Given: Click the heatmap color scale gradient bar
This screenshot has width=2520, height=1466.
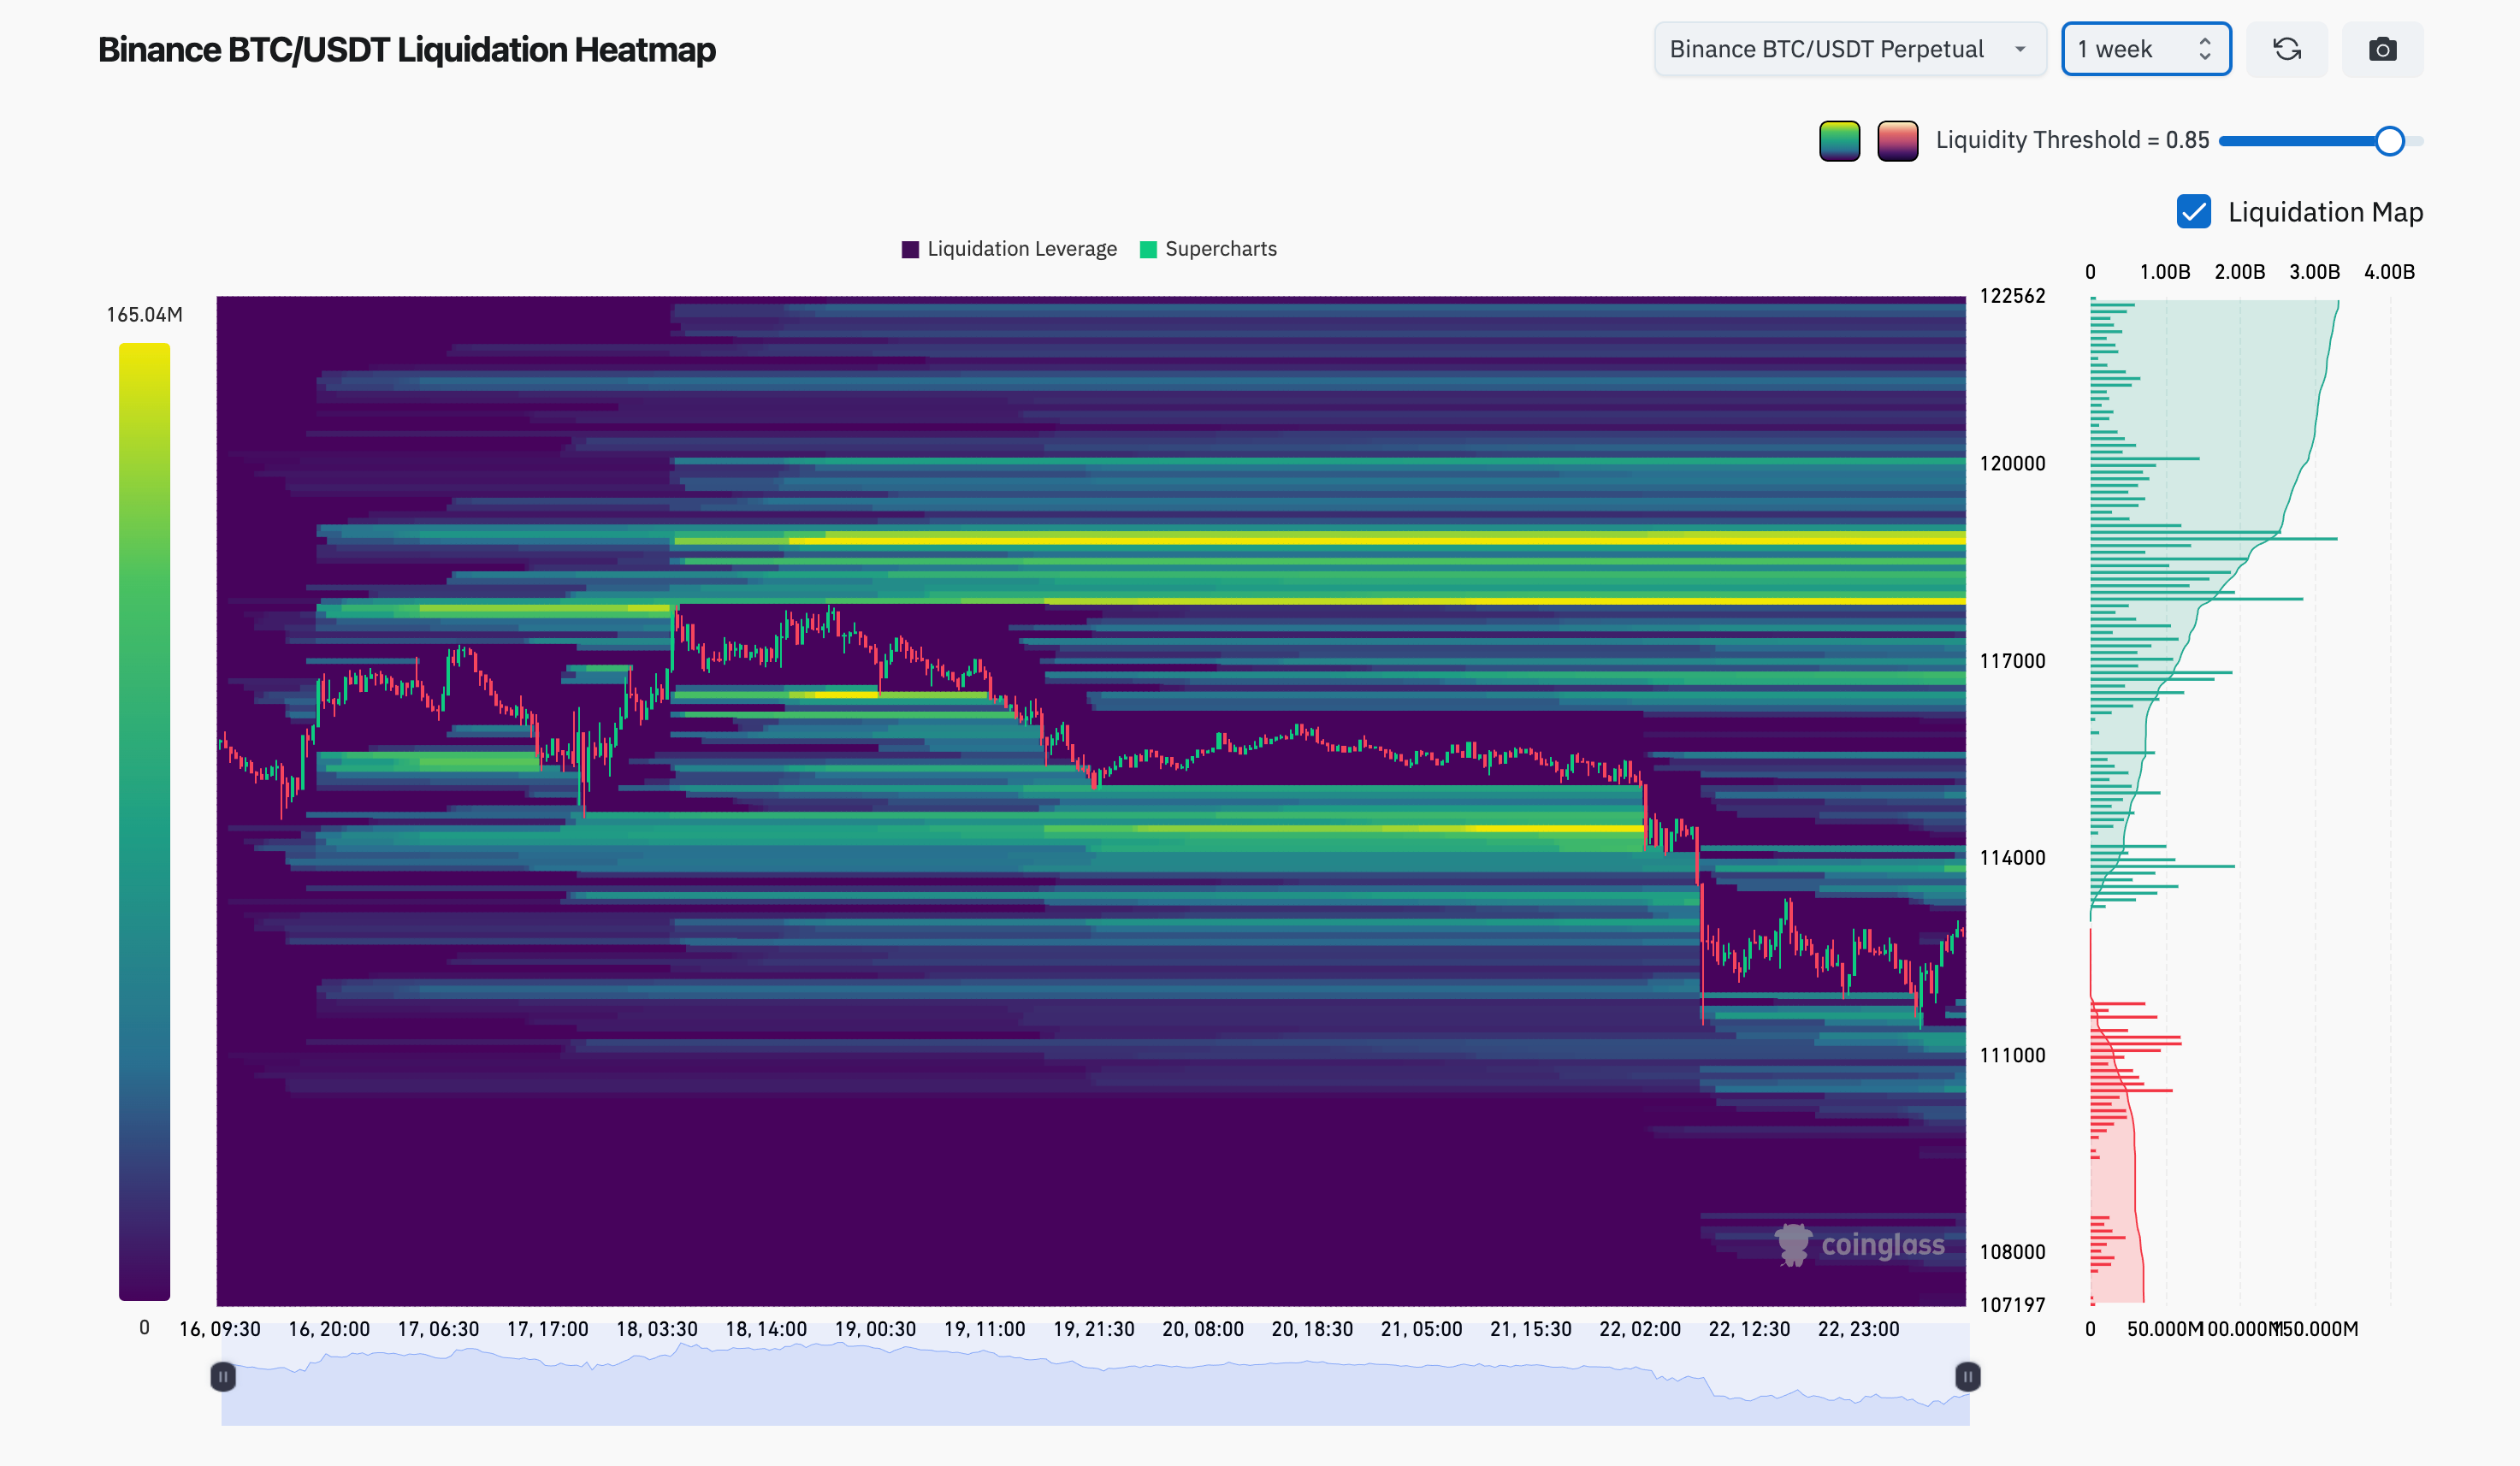Looking at the screenshot, I should pyautogui.click(x=144, y=820).
